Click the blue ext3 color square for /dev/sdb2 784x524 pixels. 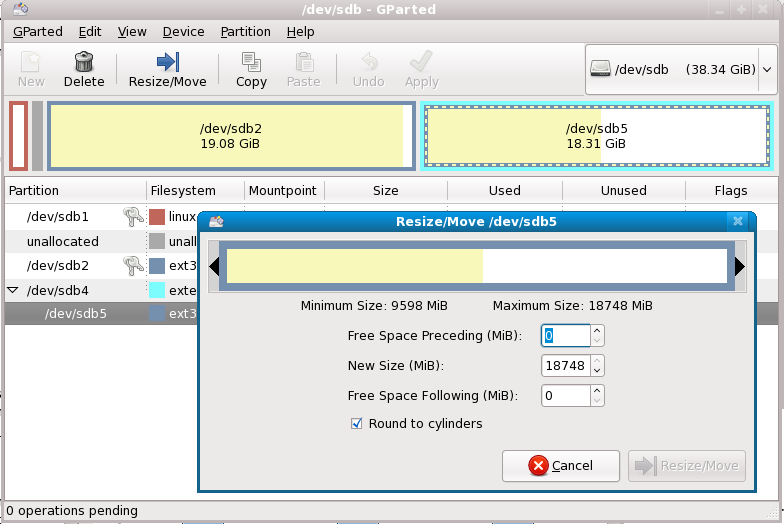157,266
